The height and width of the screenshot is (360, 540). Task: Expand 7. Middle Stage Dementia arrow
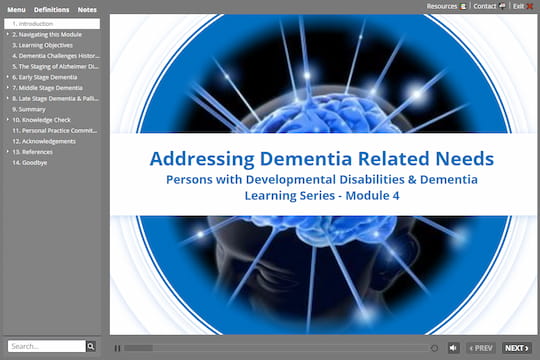[8, 88]
